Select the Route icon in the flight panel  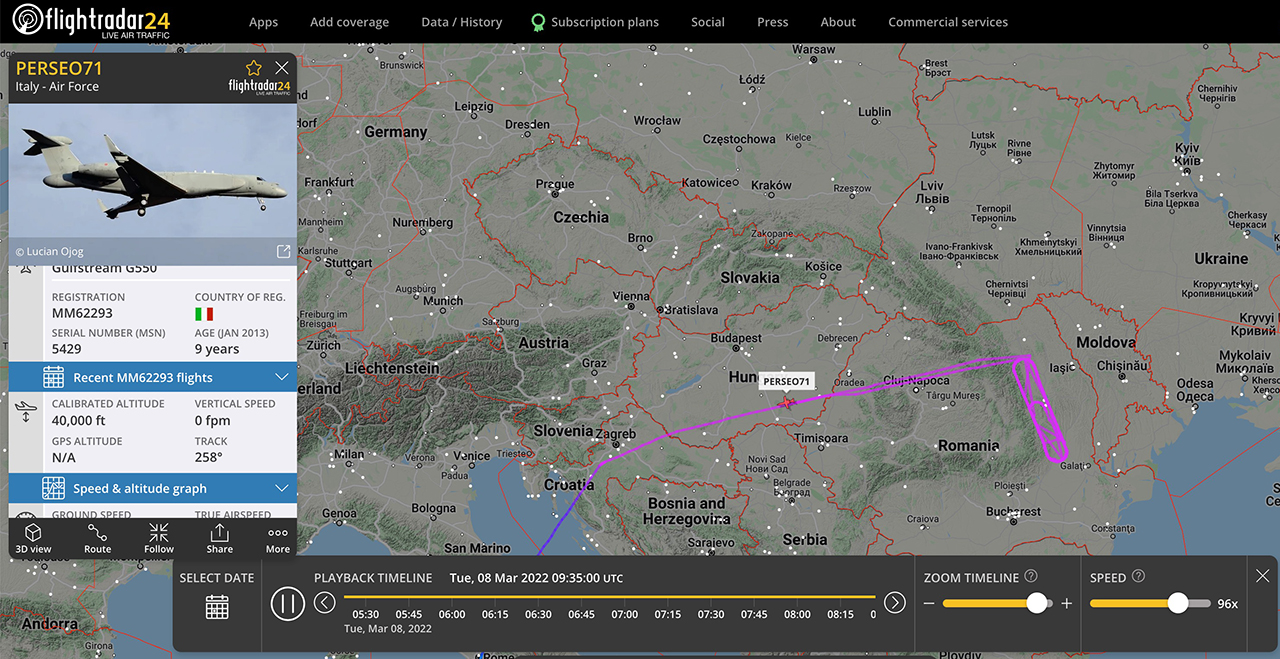pyautogui.click(x=97, y=538)
